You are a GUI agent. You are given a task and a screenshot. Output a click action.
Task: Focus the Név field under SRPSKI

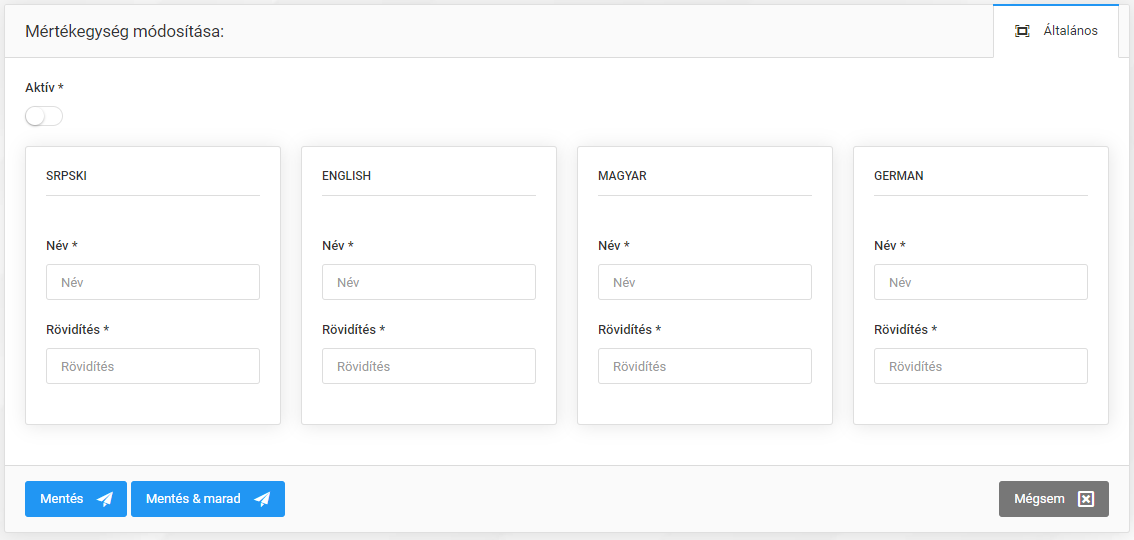(x=153, y=282)
